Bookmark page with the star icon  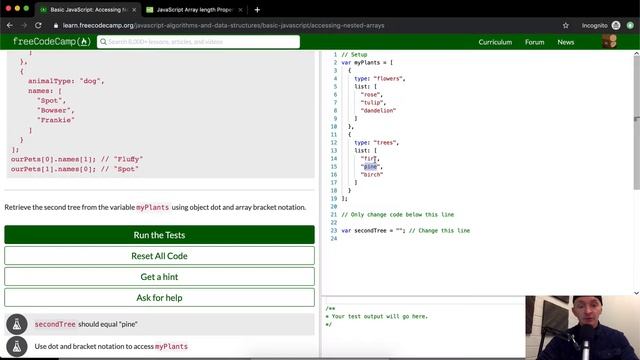point(565,25)
